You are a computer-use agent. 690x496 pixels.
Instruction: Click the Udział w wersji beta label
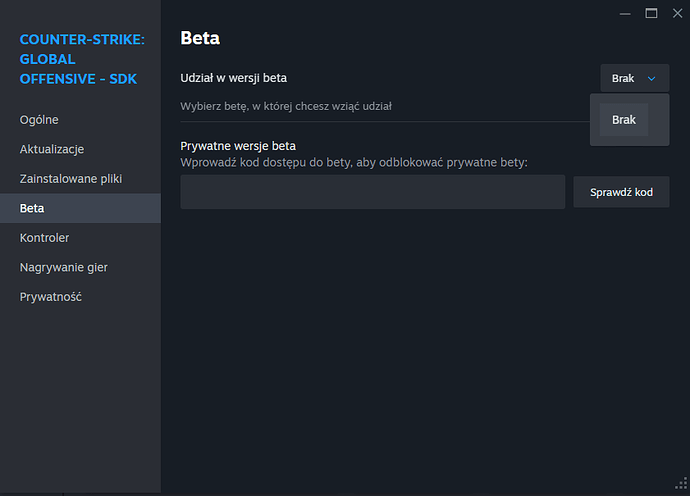[234, 78]
